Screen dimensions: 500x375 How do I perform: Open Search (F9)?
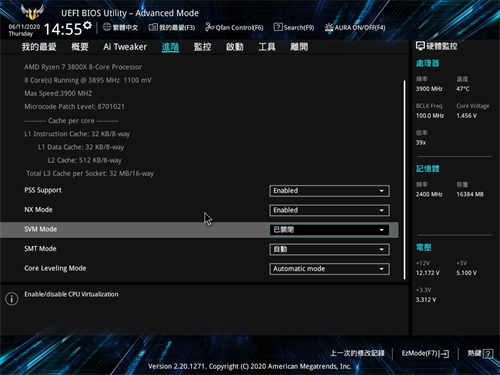pyautogui.click(x=294, y=27)
